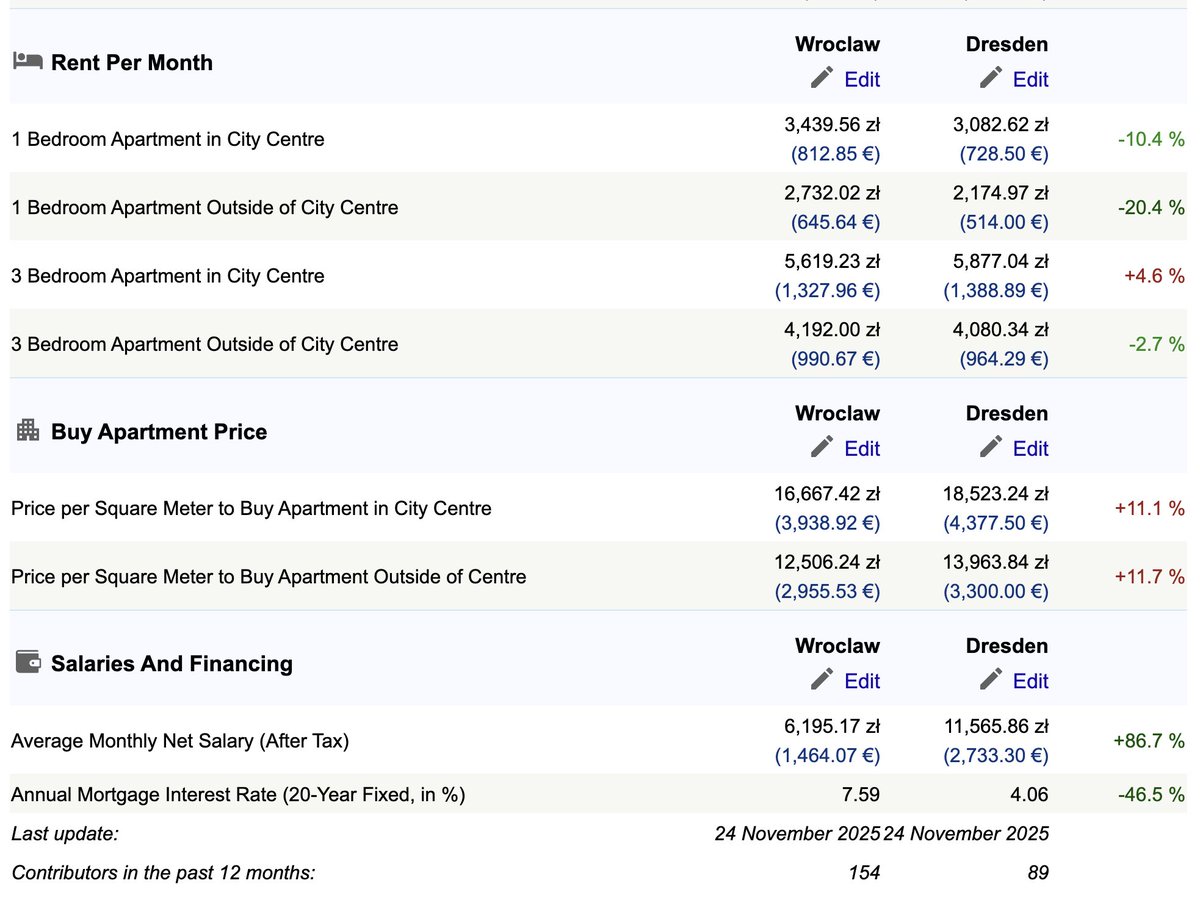
Task: Click the -10.4 % difference
Action: (x=1151, y=140)
